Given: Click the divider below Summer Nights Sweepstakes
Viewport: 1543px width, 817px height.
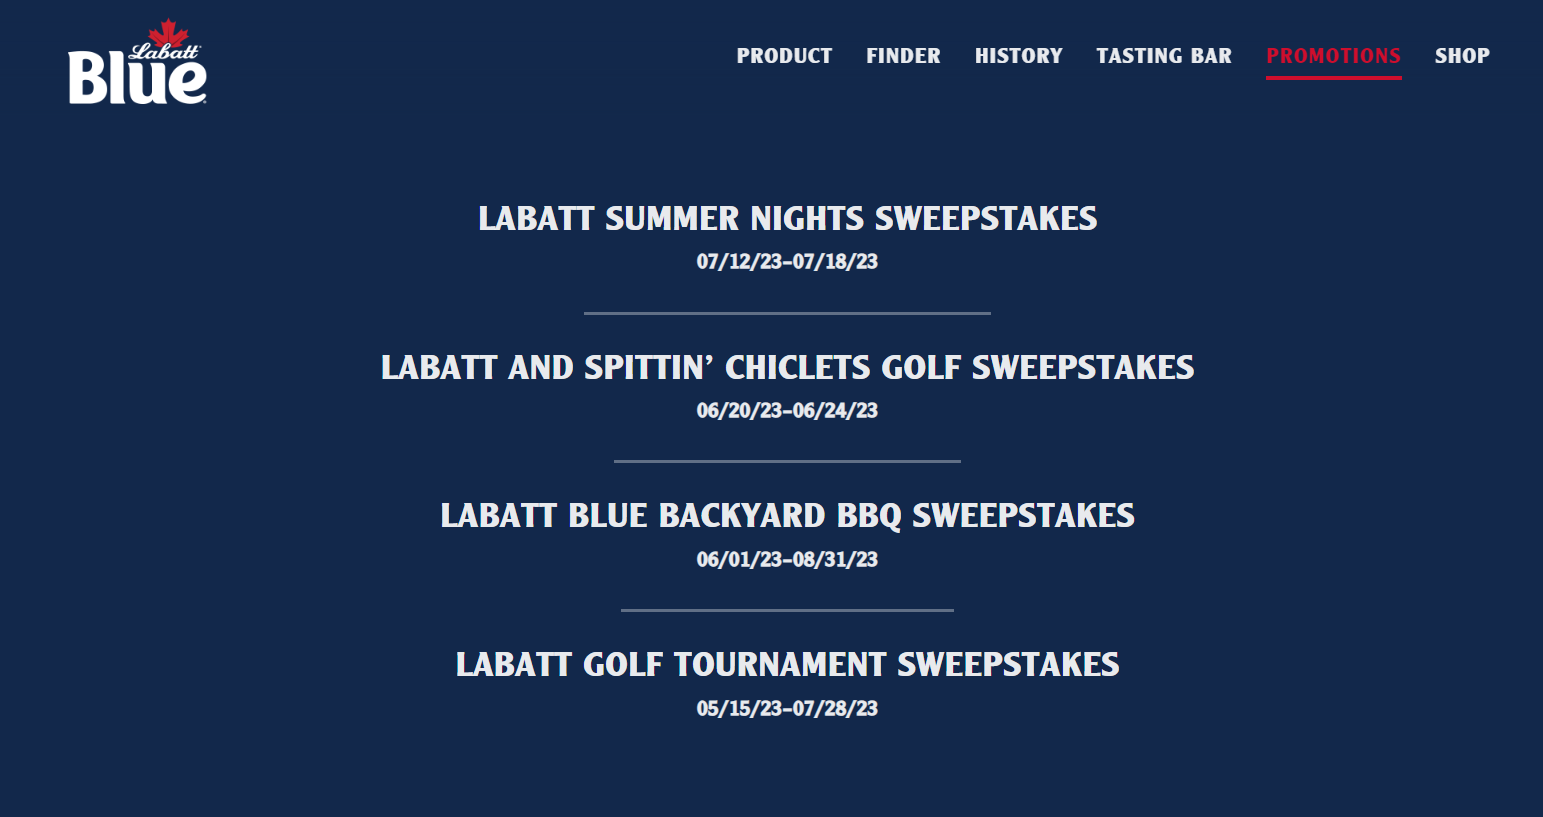Looking at the screenshot, I should pos(786,313).
